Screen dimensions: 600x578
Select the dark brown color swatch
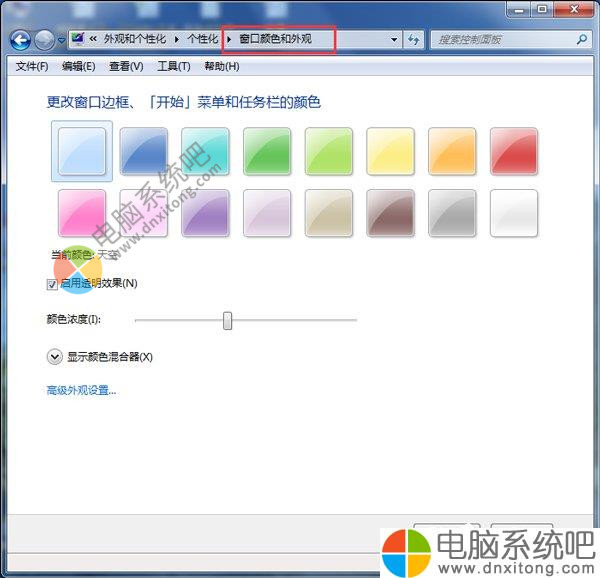point(391,212)
